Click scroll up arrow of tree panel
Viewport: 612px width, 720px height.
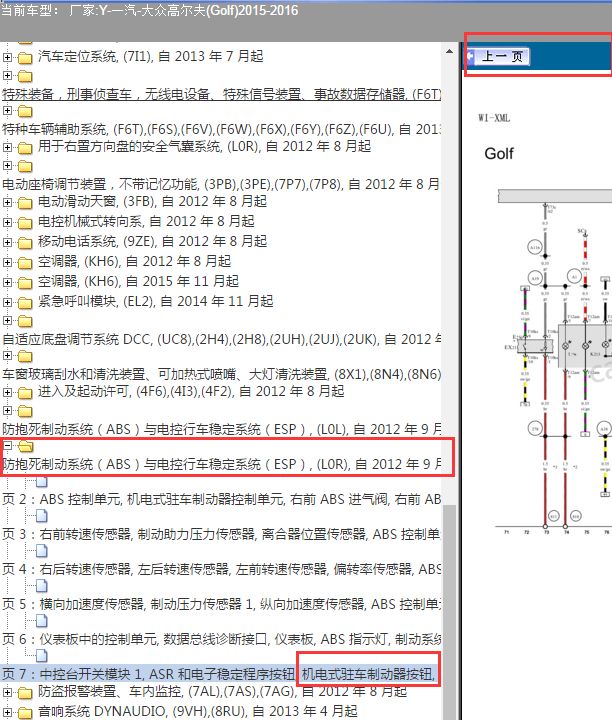point(449,51)
